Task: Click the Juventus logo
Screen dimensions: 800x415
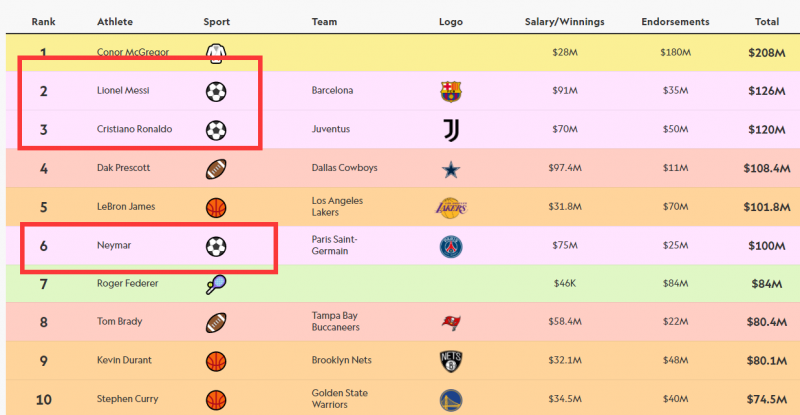Action: pos(451,130)
